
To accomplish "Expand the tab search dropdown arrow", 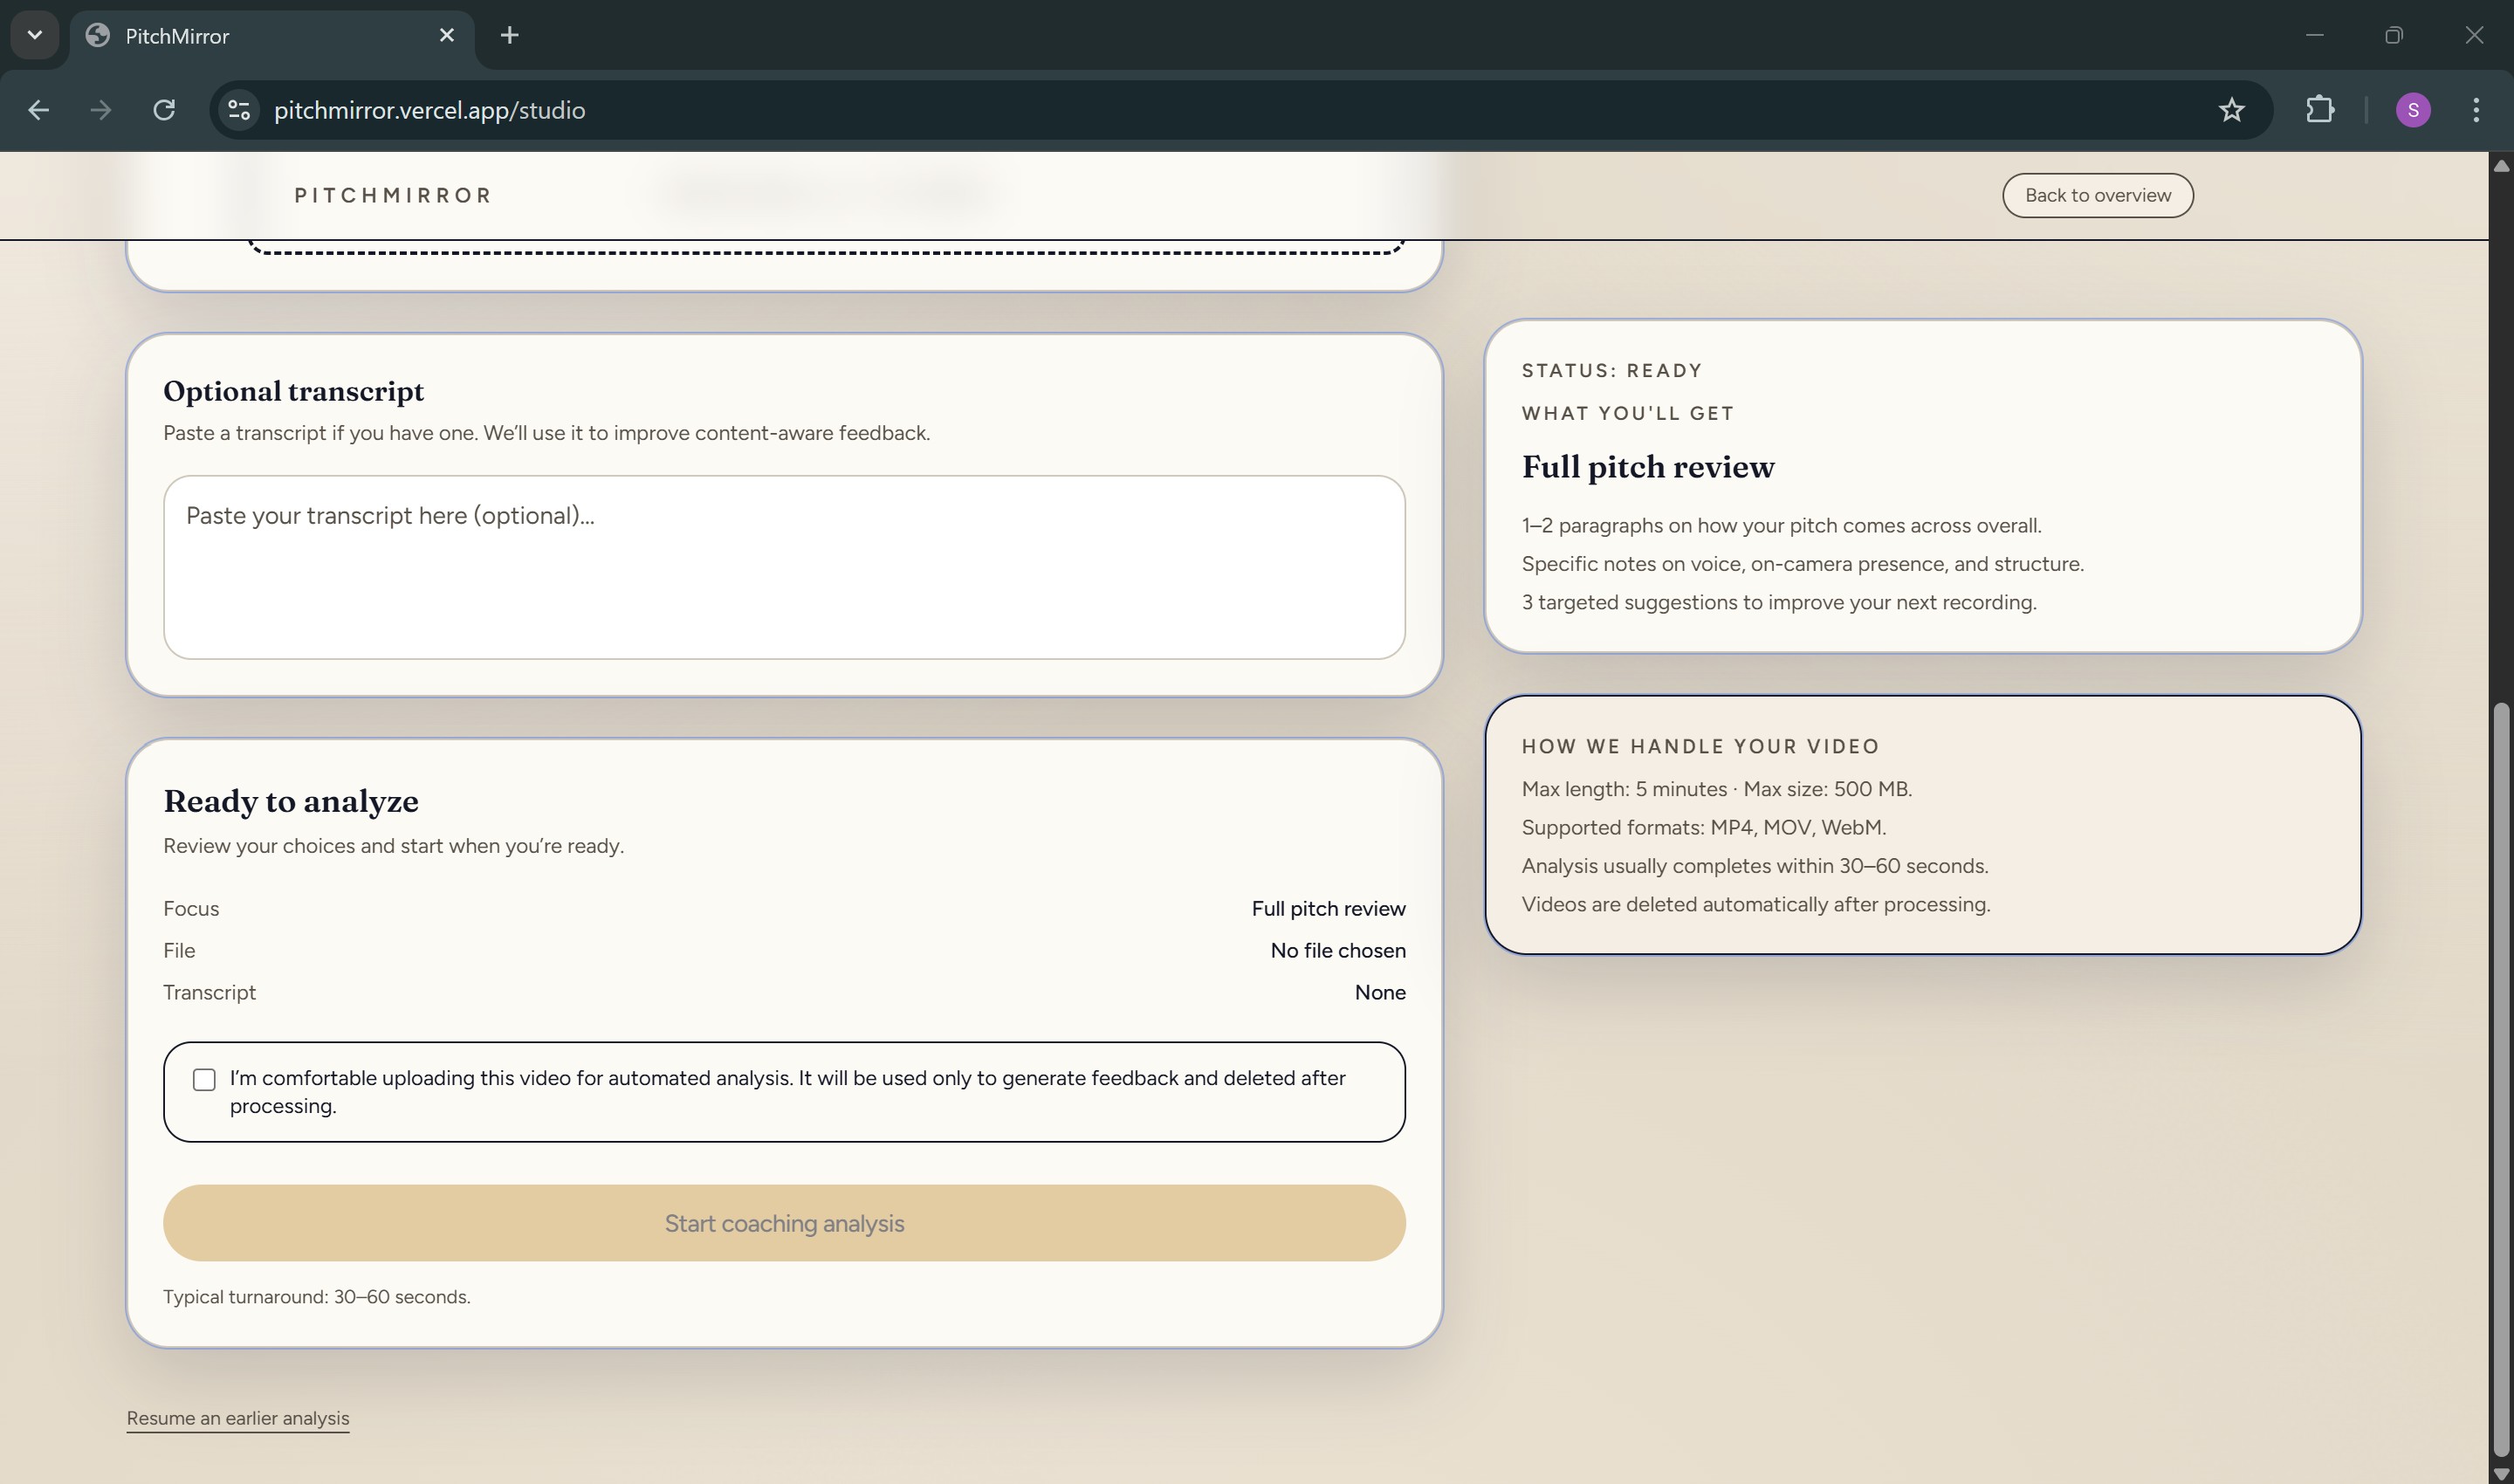I will [x=35, y=35].
